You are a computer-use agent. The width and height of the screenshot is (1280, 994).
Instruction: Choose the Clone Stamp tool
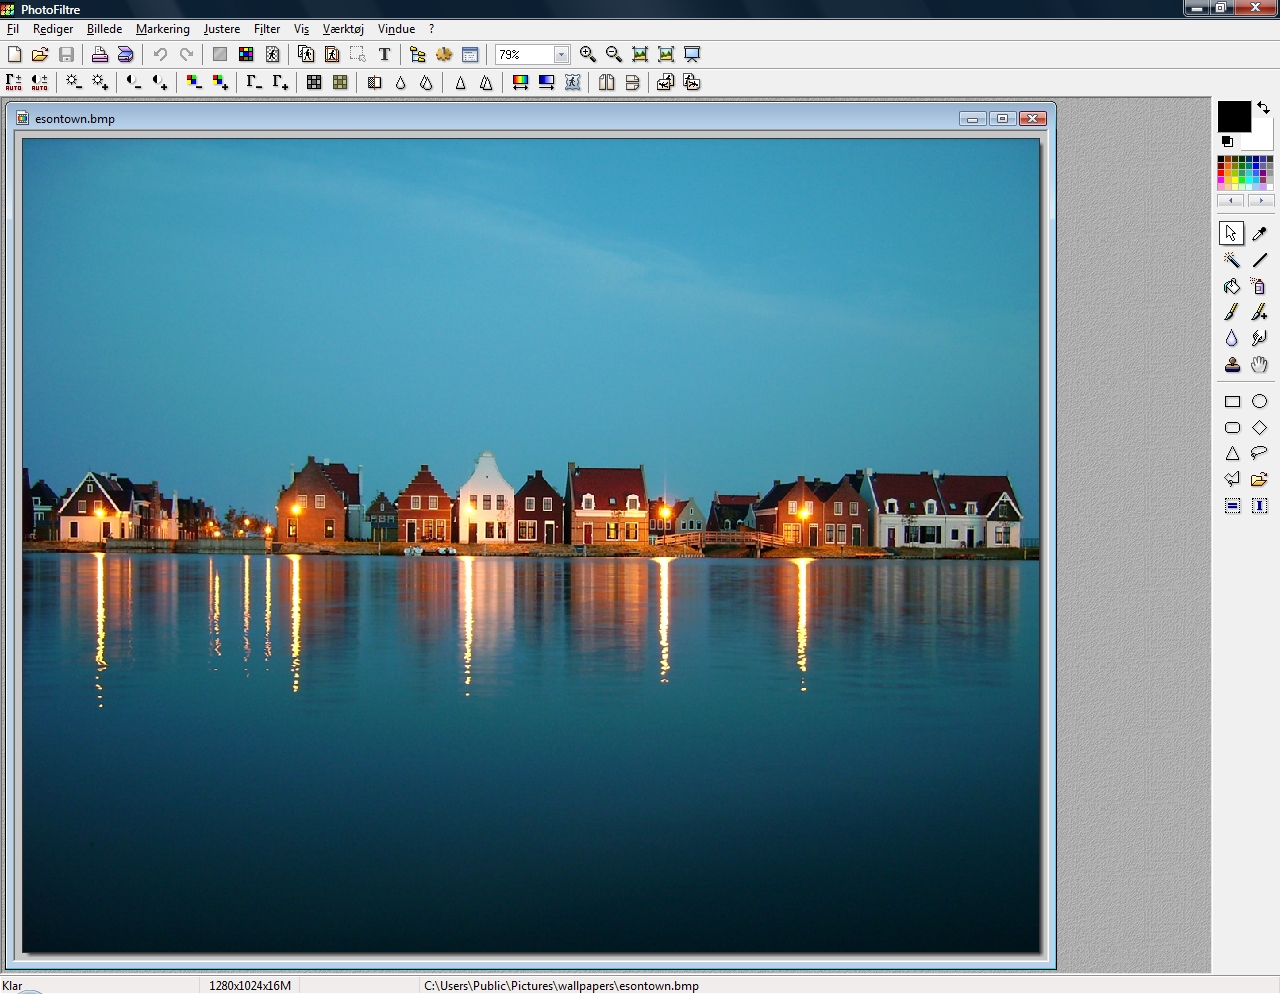point(1232,365)
